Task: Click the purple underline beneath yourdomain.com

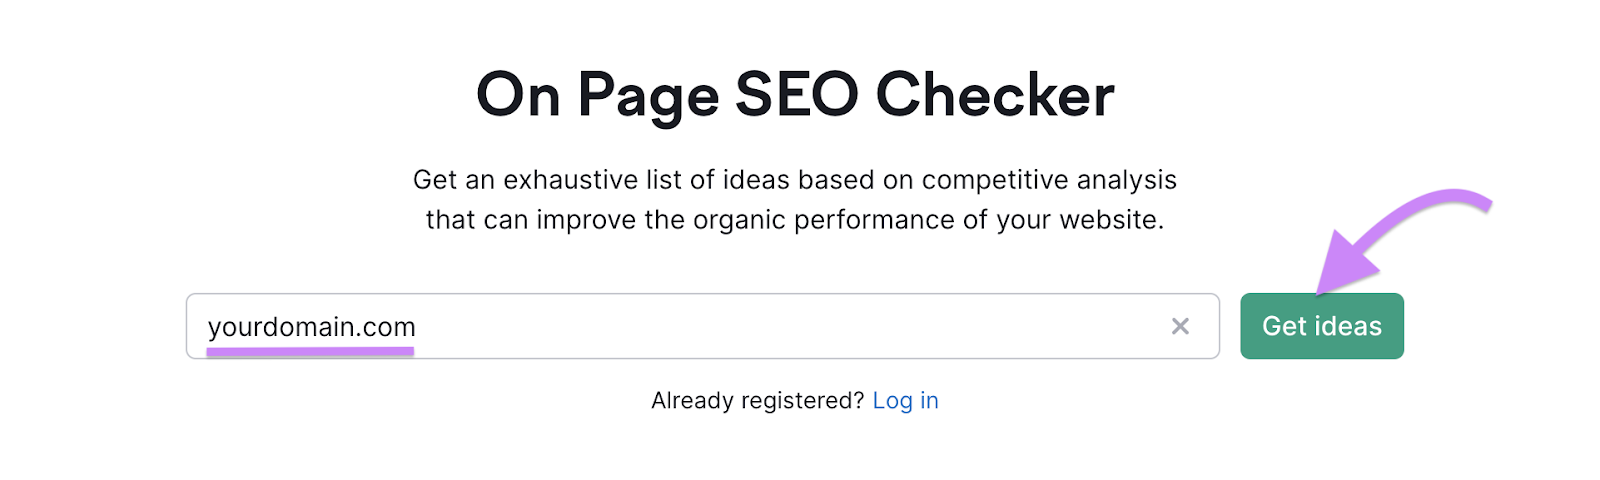Action: [x=310, y=351]
